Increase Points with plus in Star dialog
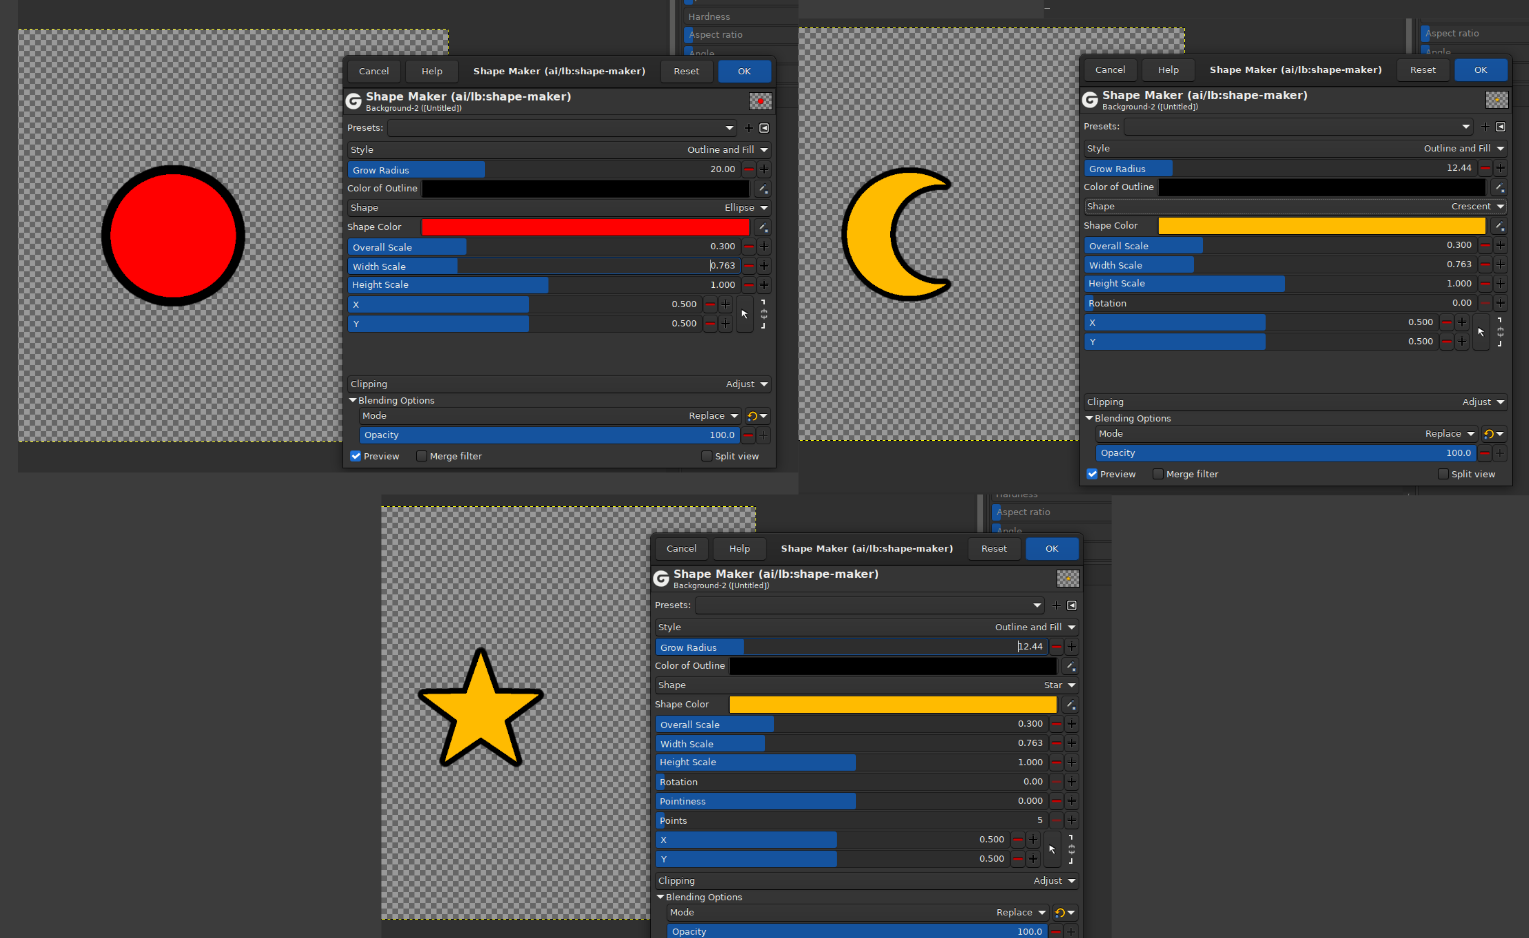Viewport: 1529px width, 938px height. pos(1071,820)
